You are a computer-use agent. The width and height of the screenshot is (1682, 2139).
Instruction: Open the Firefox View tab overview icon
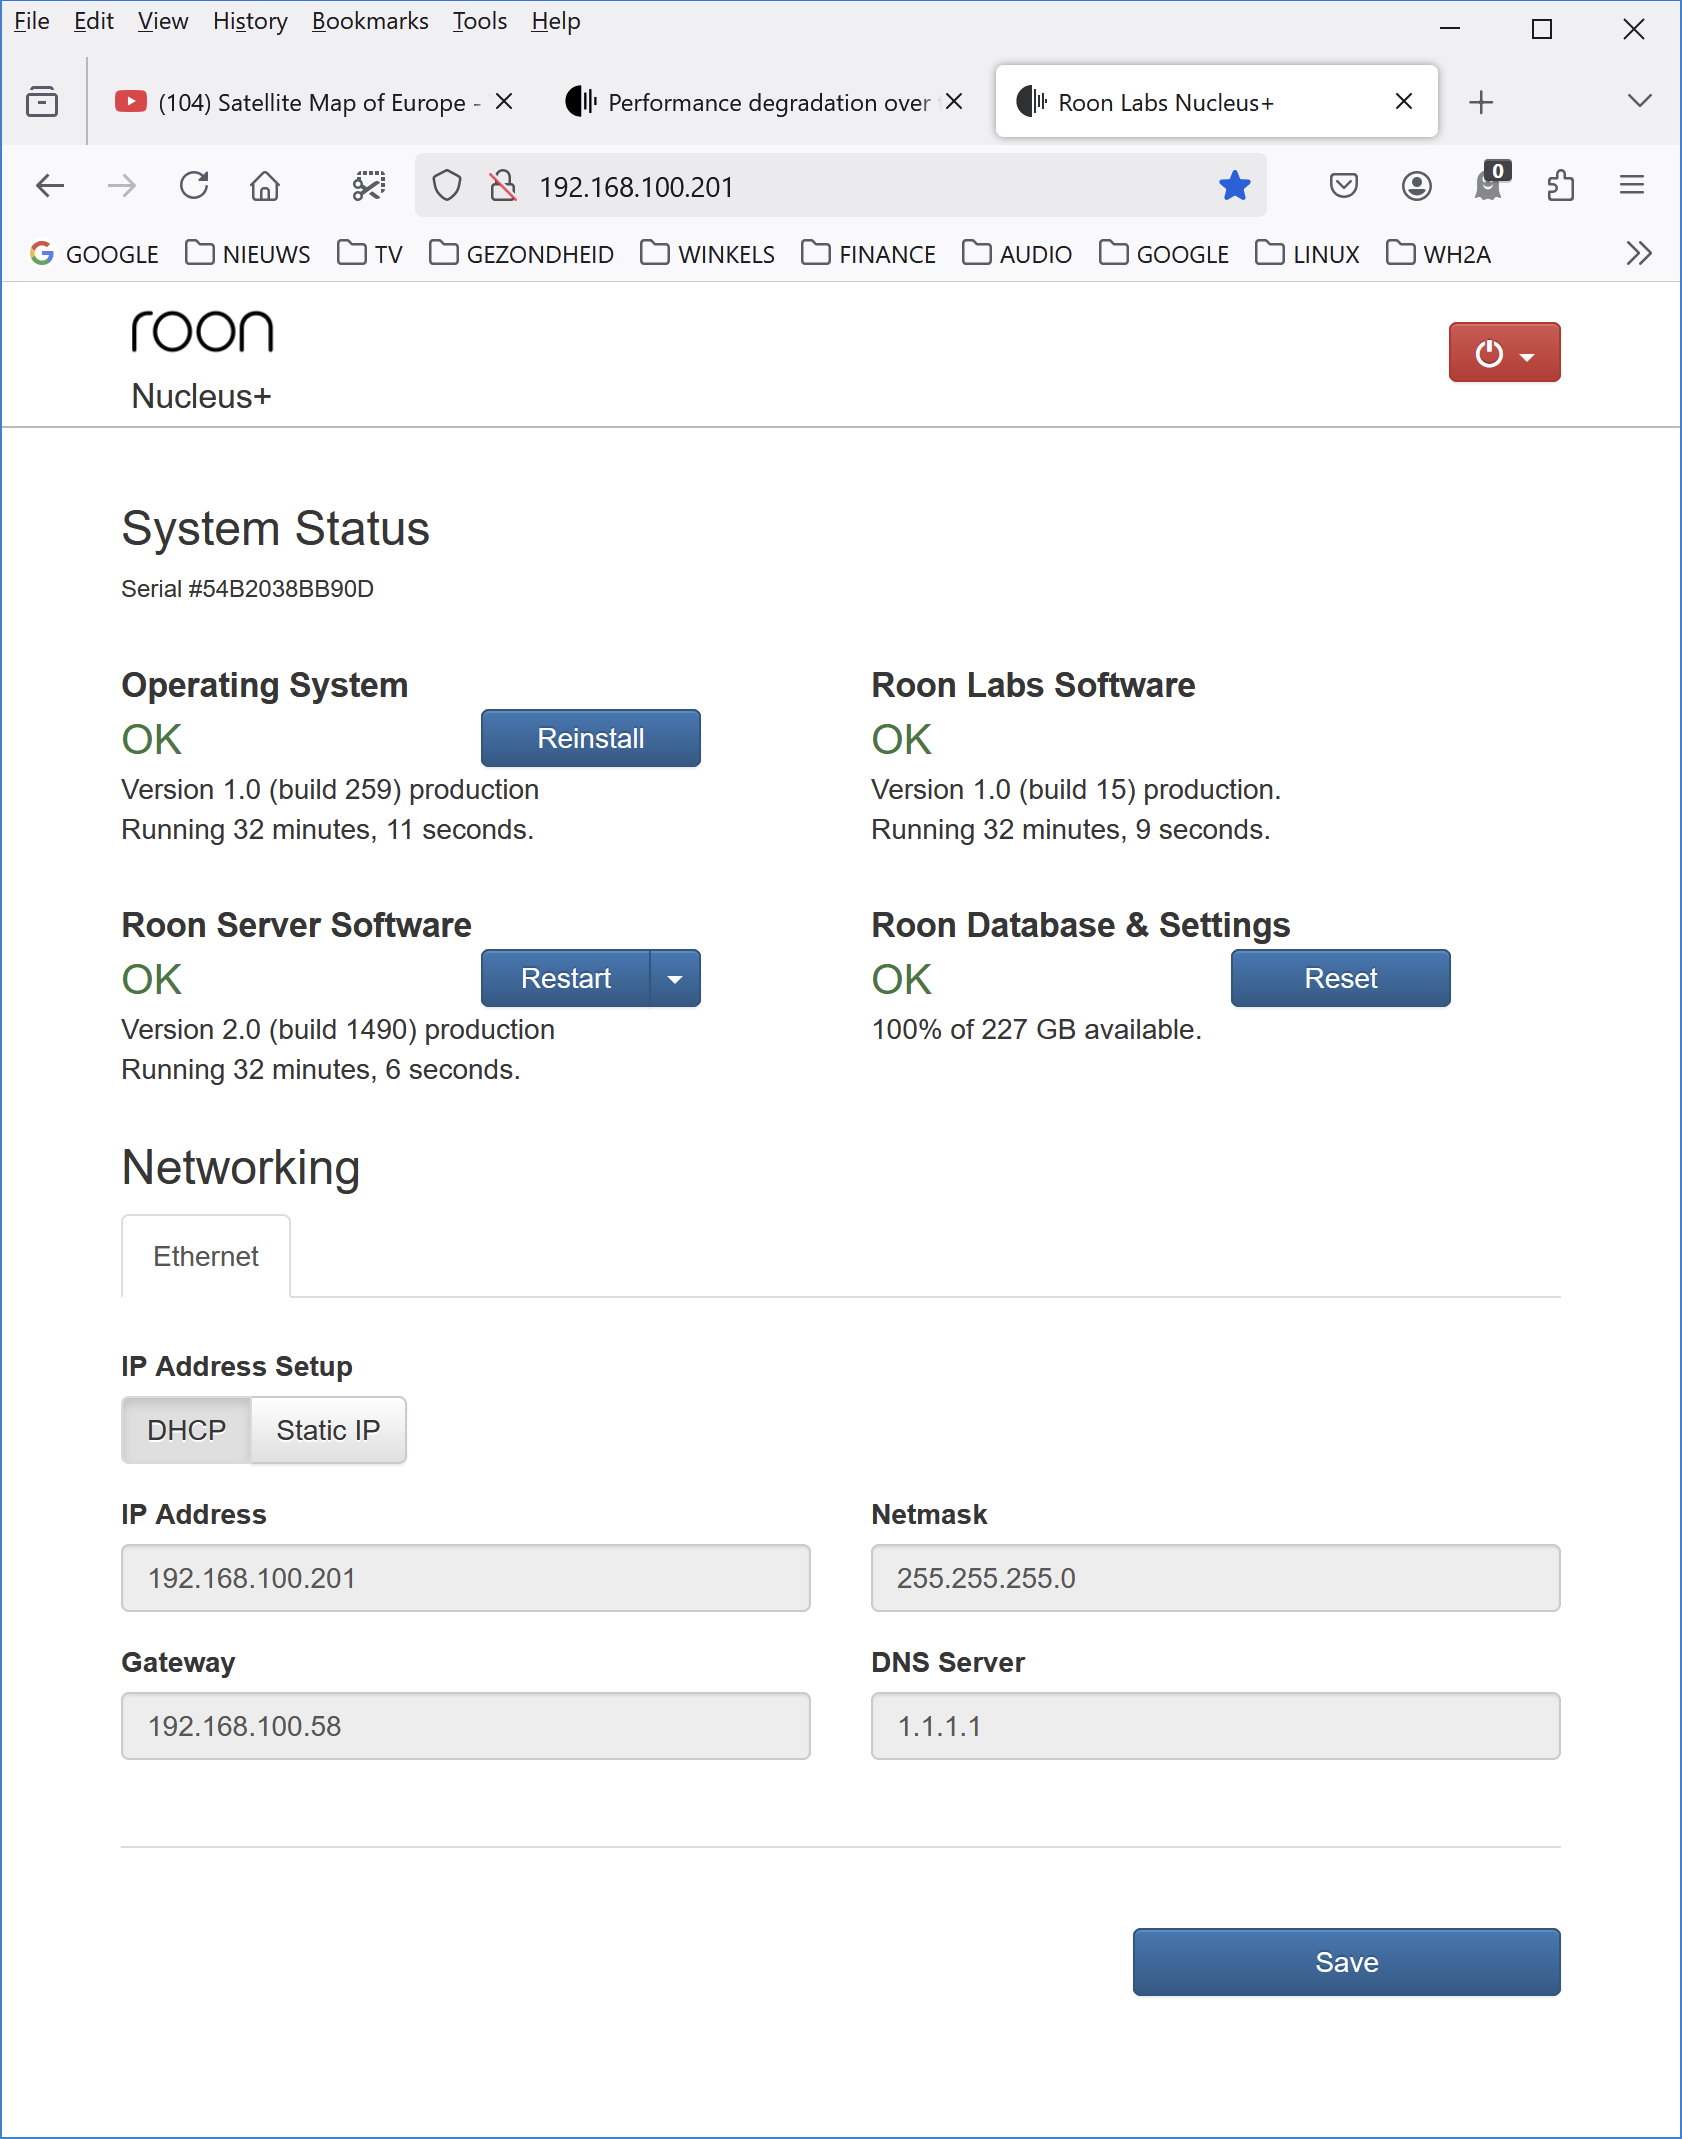[42, 102]
